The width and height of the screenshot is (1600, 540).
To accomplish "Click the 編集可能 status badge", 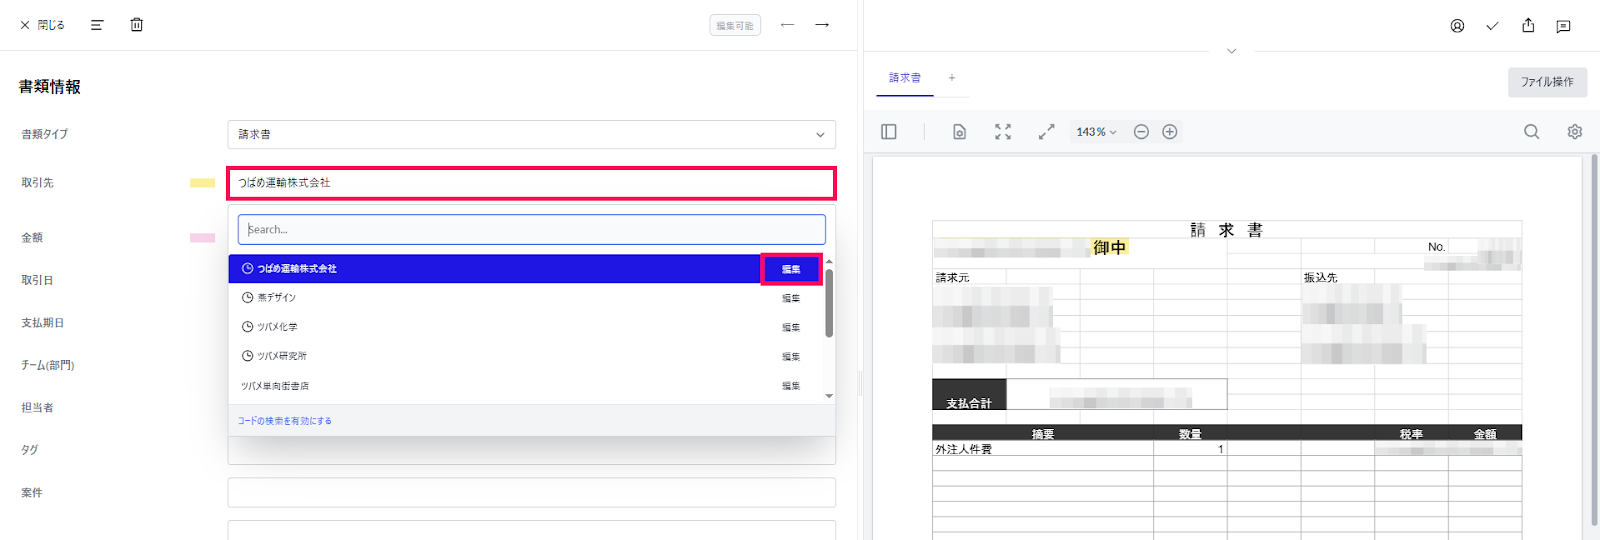I will [x=735, y=25].
